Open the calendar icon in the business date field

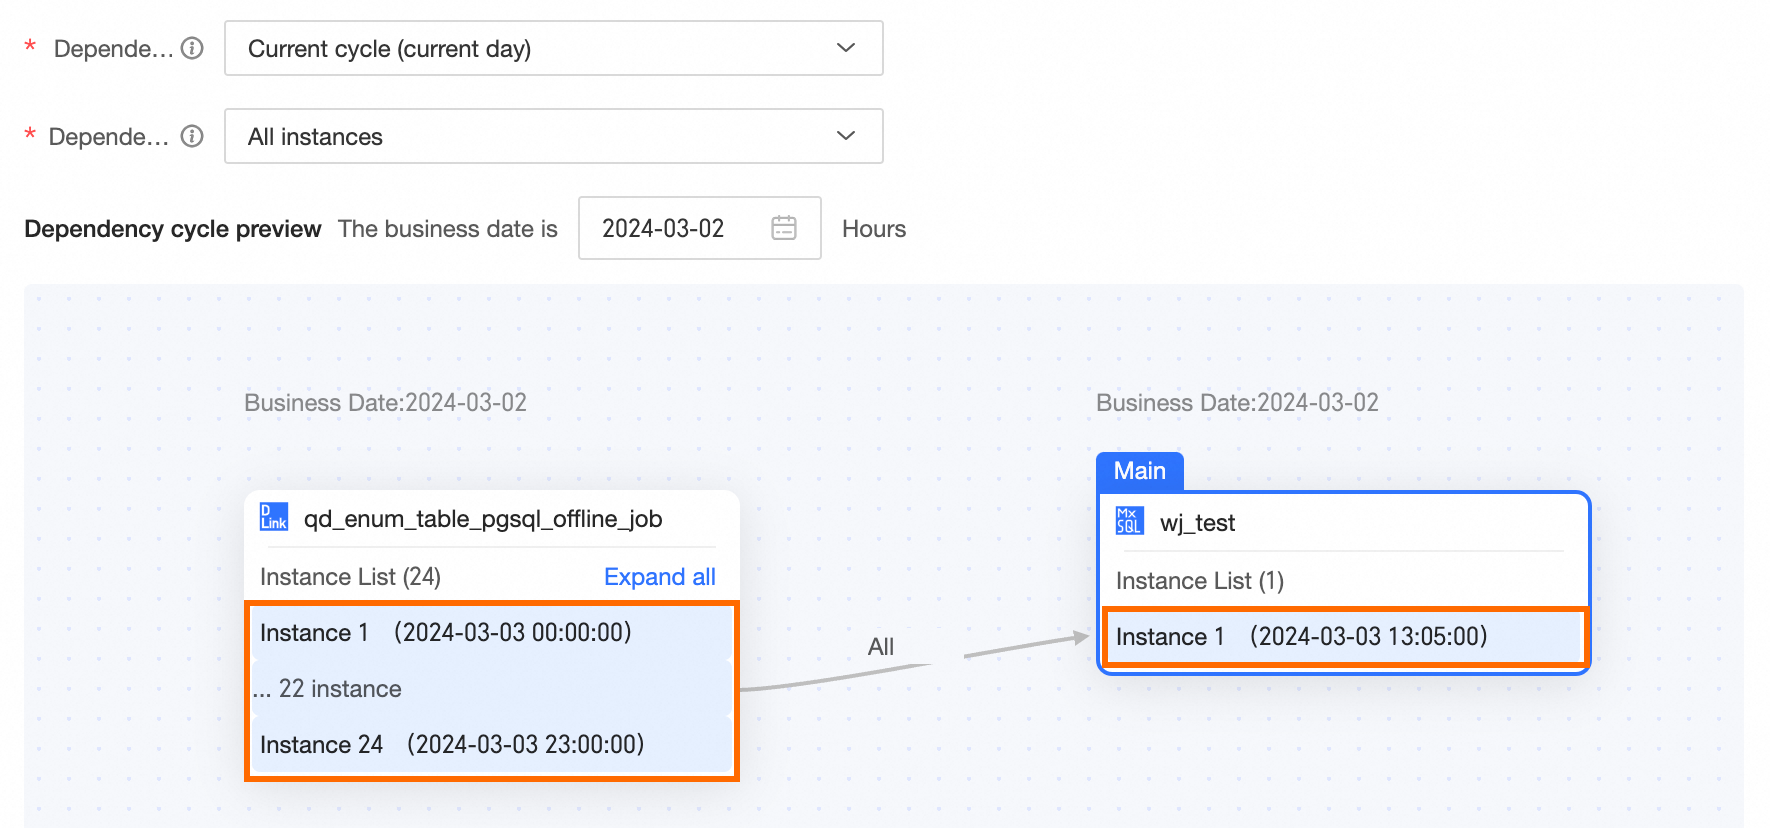pos(784,228)
